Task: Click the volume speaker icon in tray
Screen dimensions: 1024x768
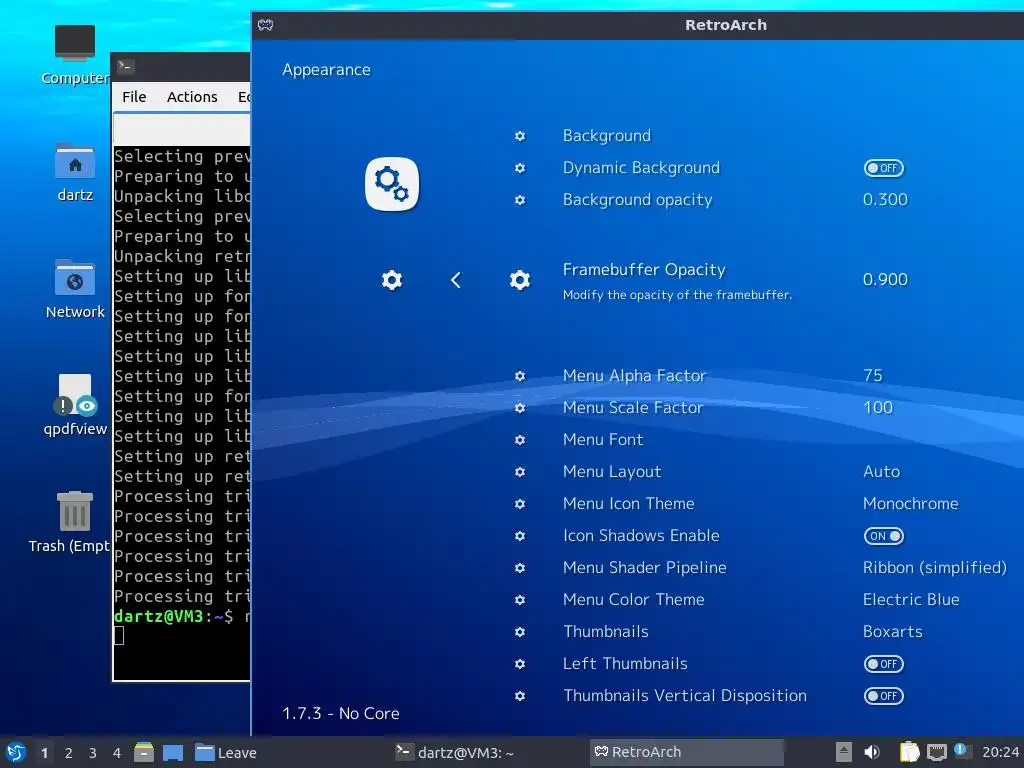Action: click(x=872, y=752)
